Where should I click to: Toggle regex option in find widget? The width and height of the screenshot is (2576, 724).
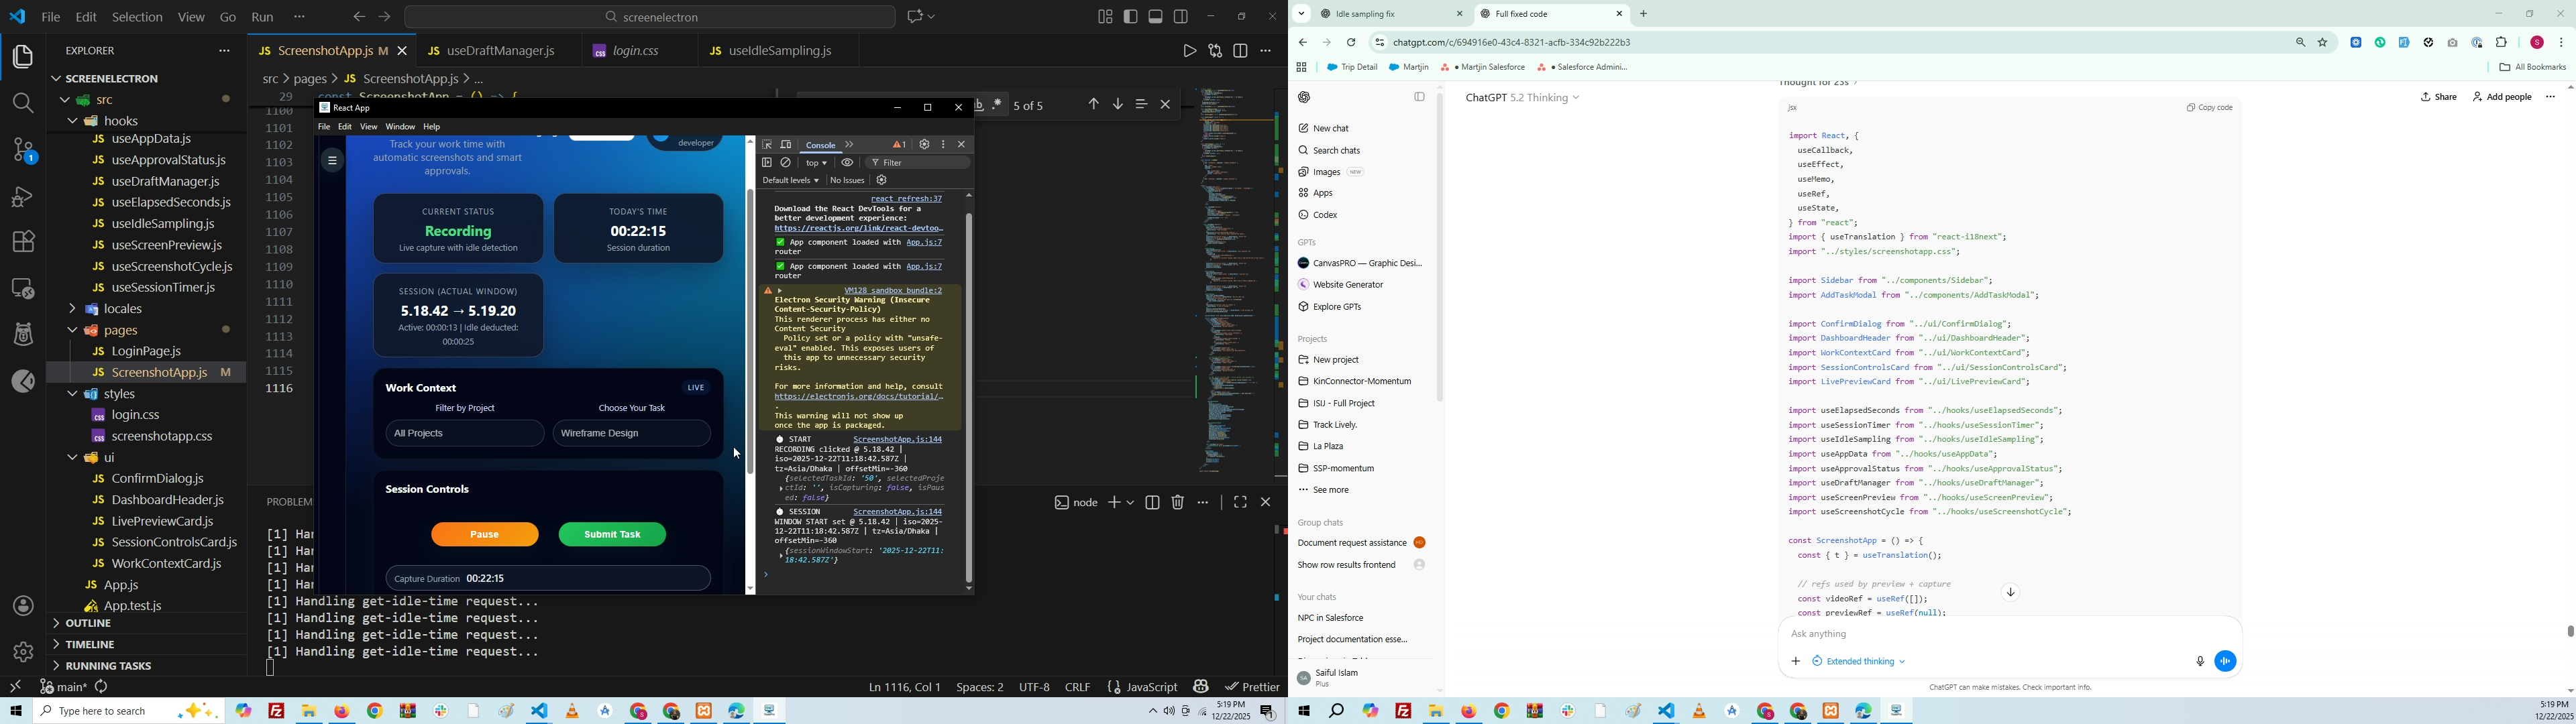[x=998, y=105]
